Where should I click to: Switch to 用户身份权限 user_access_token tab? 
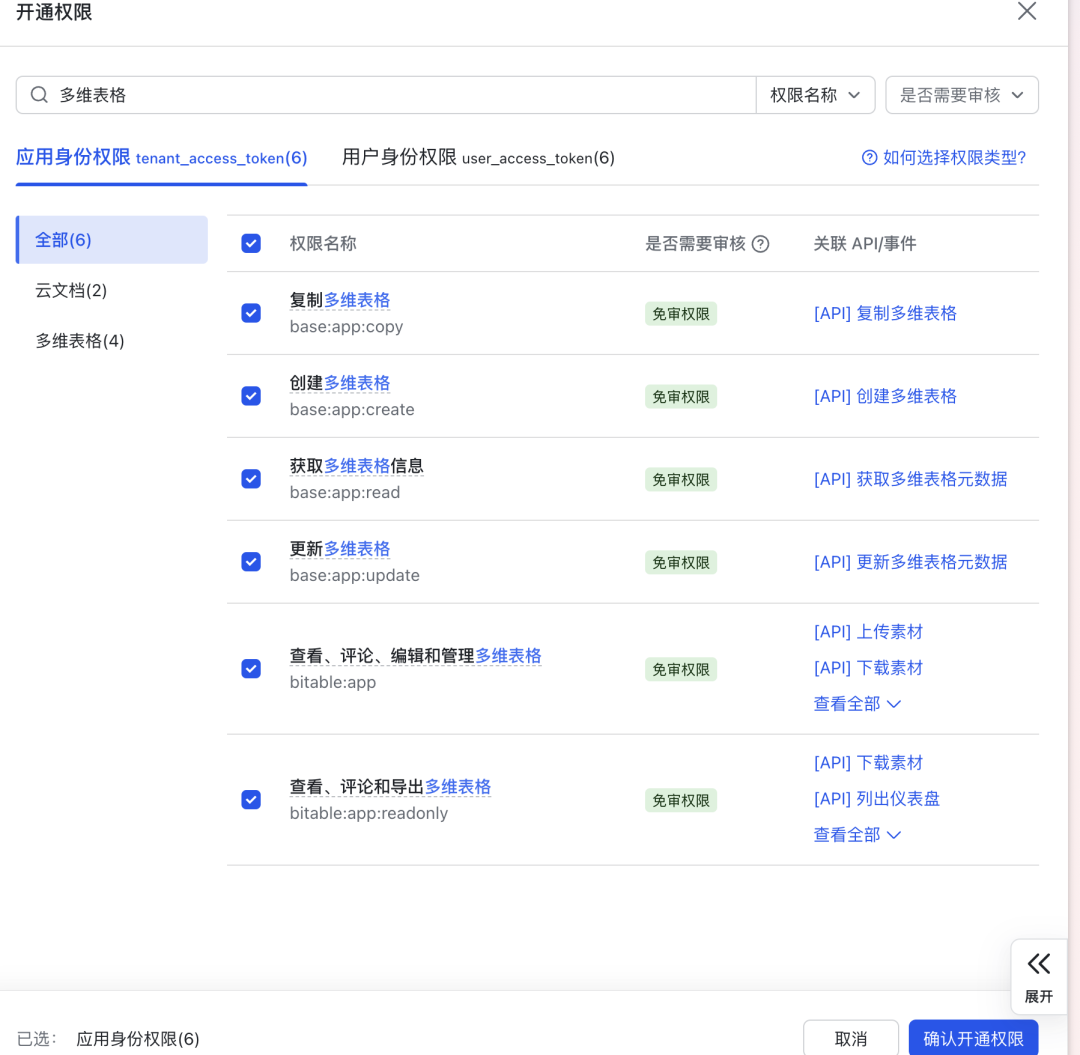point(478,158)
